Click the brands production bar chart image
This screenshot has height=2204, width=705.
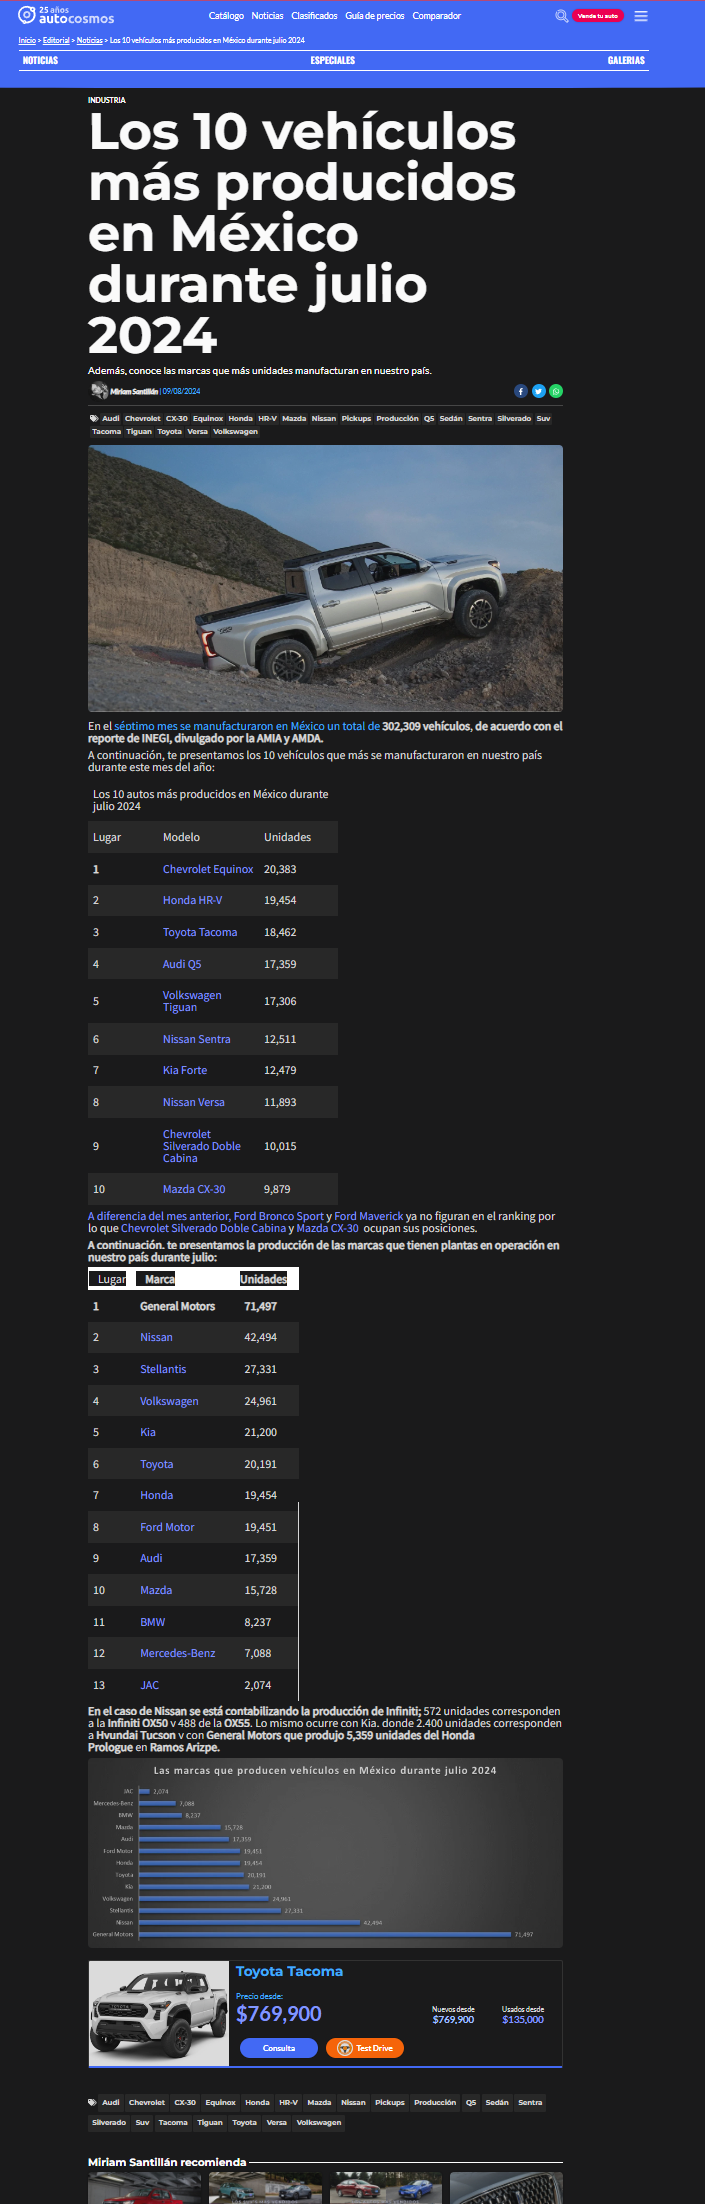[x=325, y=1853]
